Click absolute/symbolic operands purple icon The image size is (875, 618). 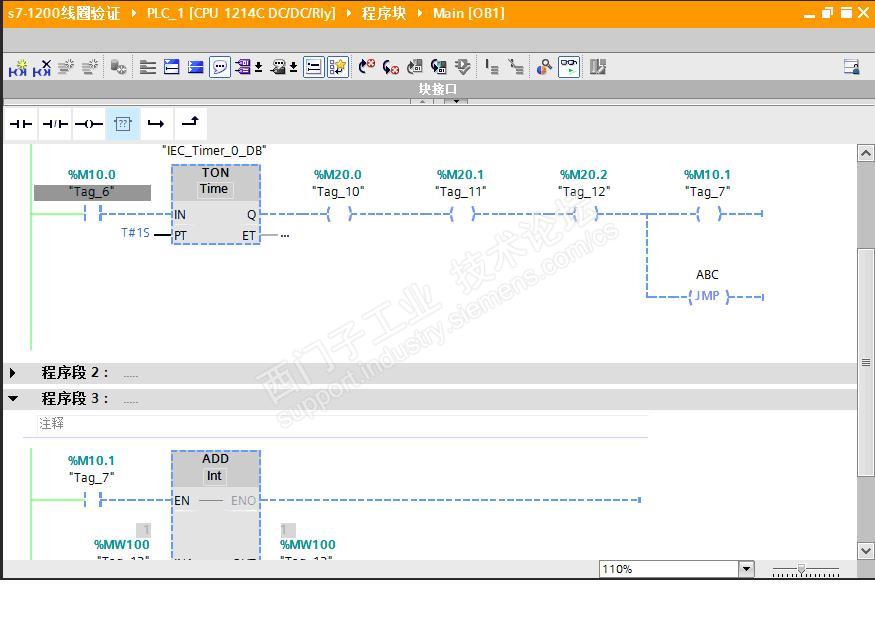[243, 68]
